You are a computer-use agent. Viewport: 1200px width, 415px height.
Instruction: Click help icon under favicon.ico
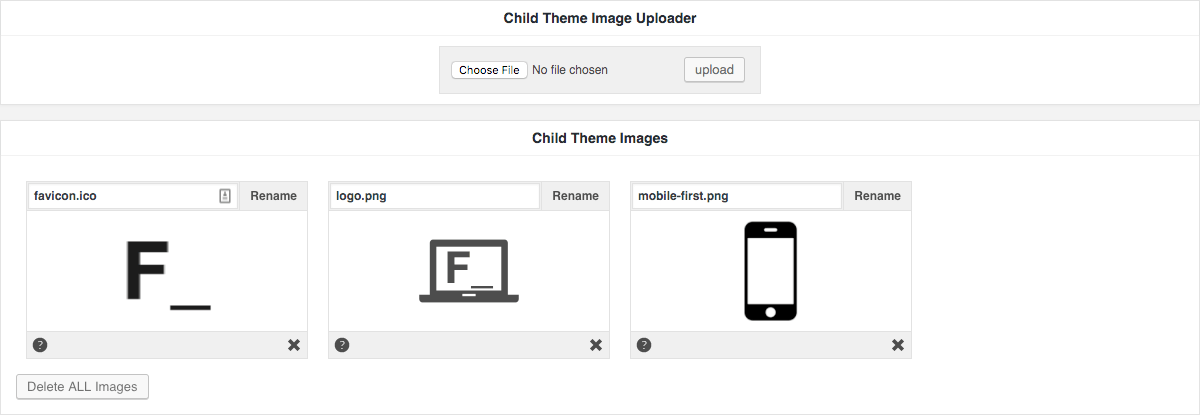40,345
